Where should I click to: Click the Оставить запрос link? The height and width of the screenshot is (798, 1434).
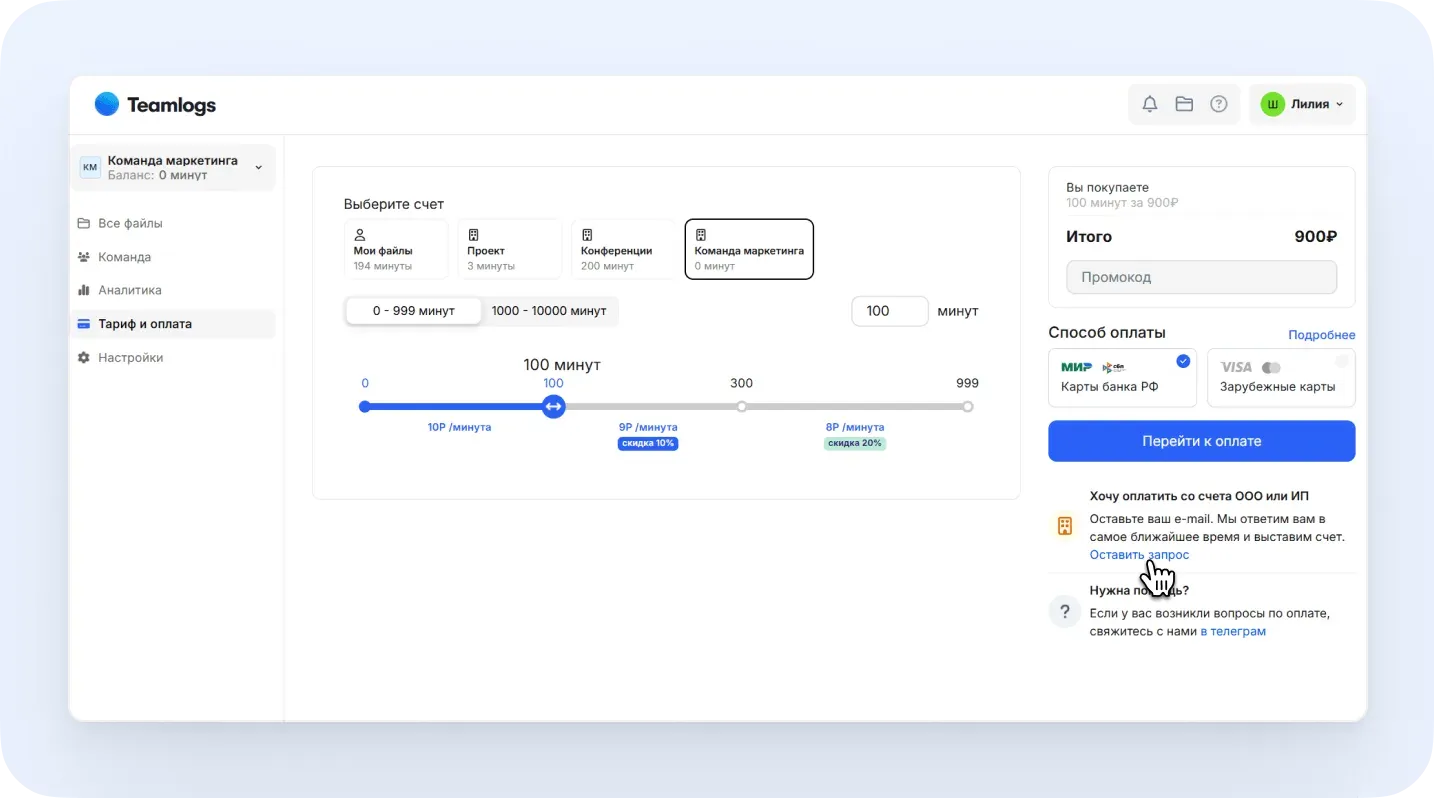(1139, 555)
